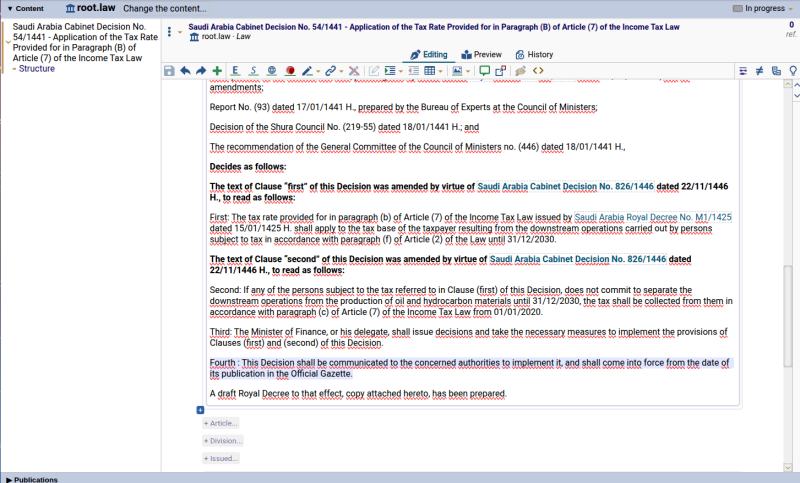
Task: Click the blue plus square below editor
Action: [x=200, y=410]
